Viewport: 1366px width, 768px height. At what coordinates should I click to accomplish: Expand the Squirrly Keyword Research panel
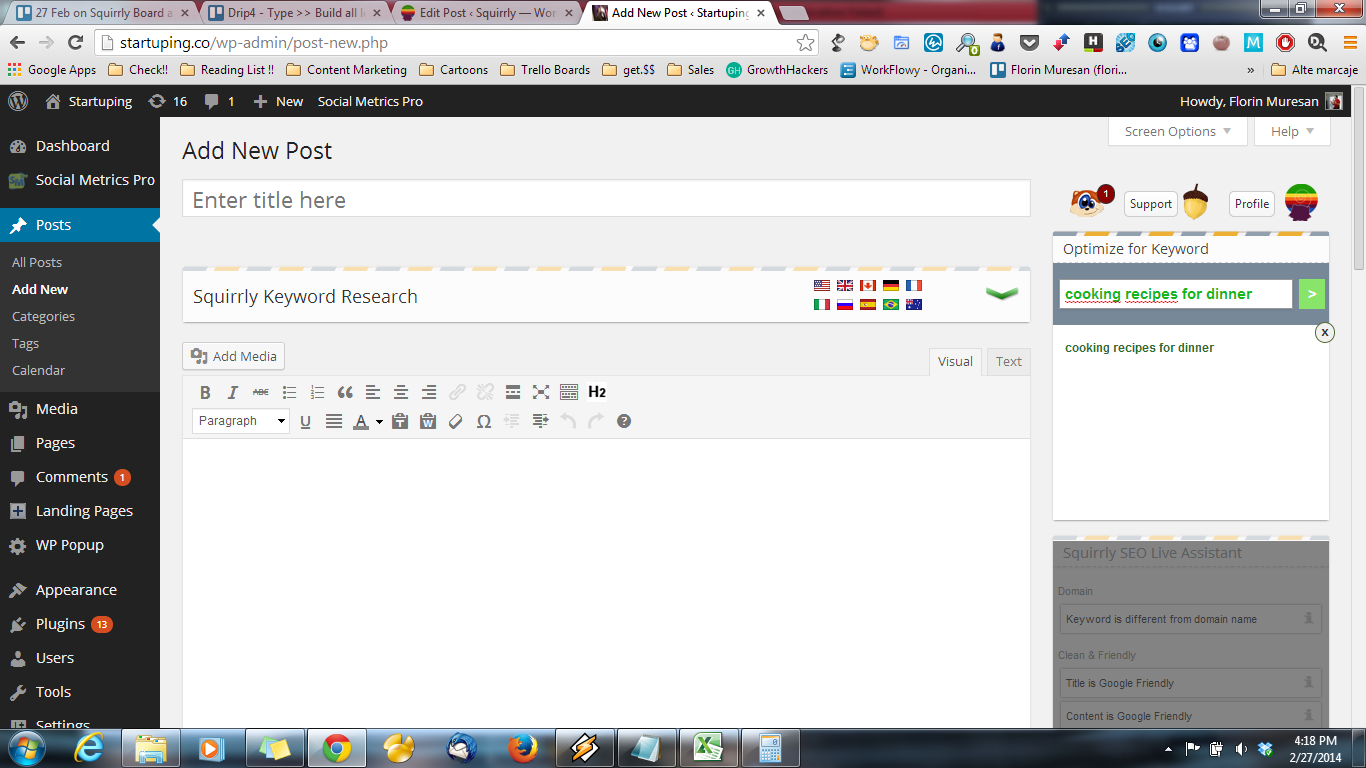tap(1001, 294)
